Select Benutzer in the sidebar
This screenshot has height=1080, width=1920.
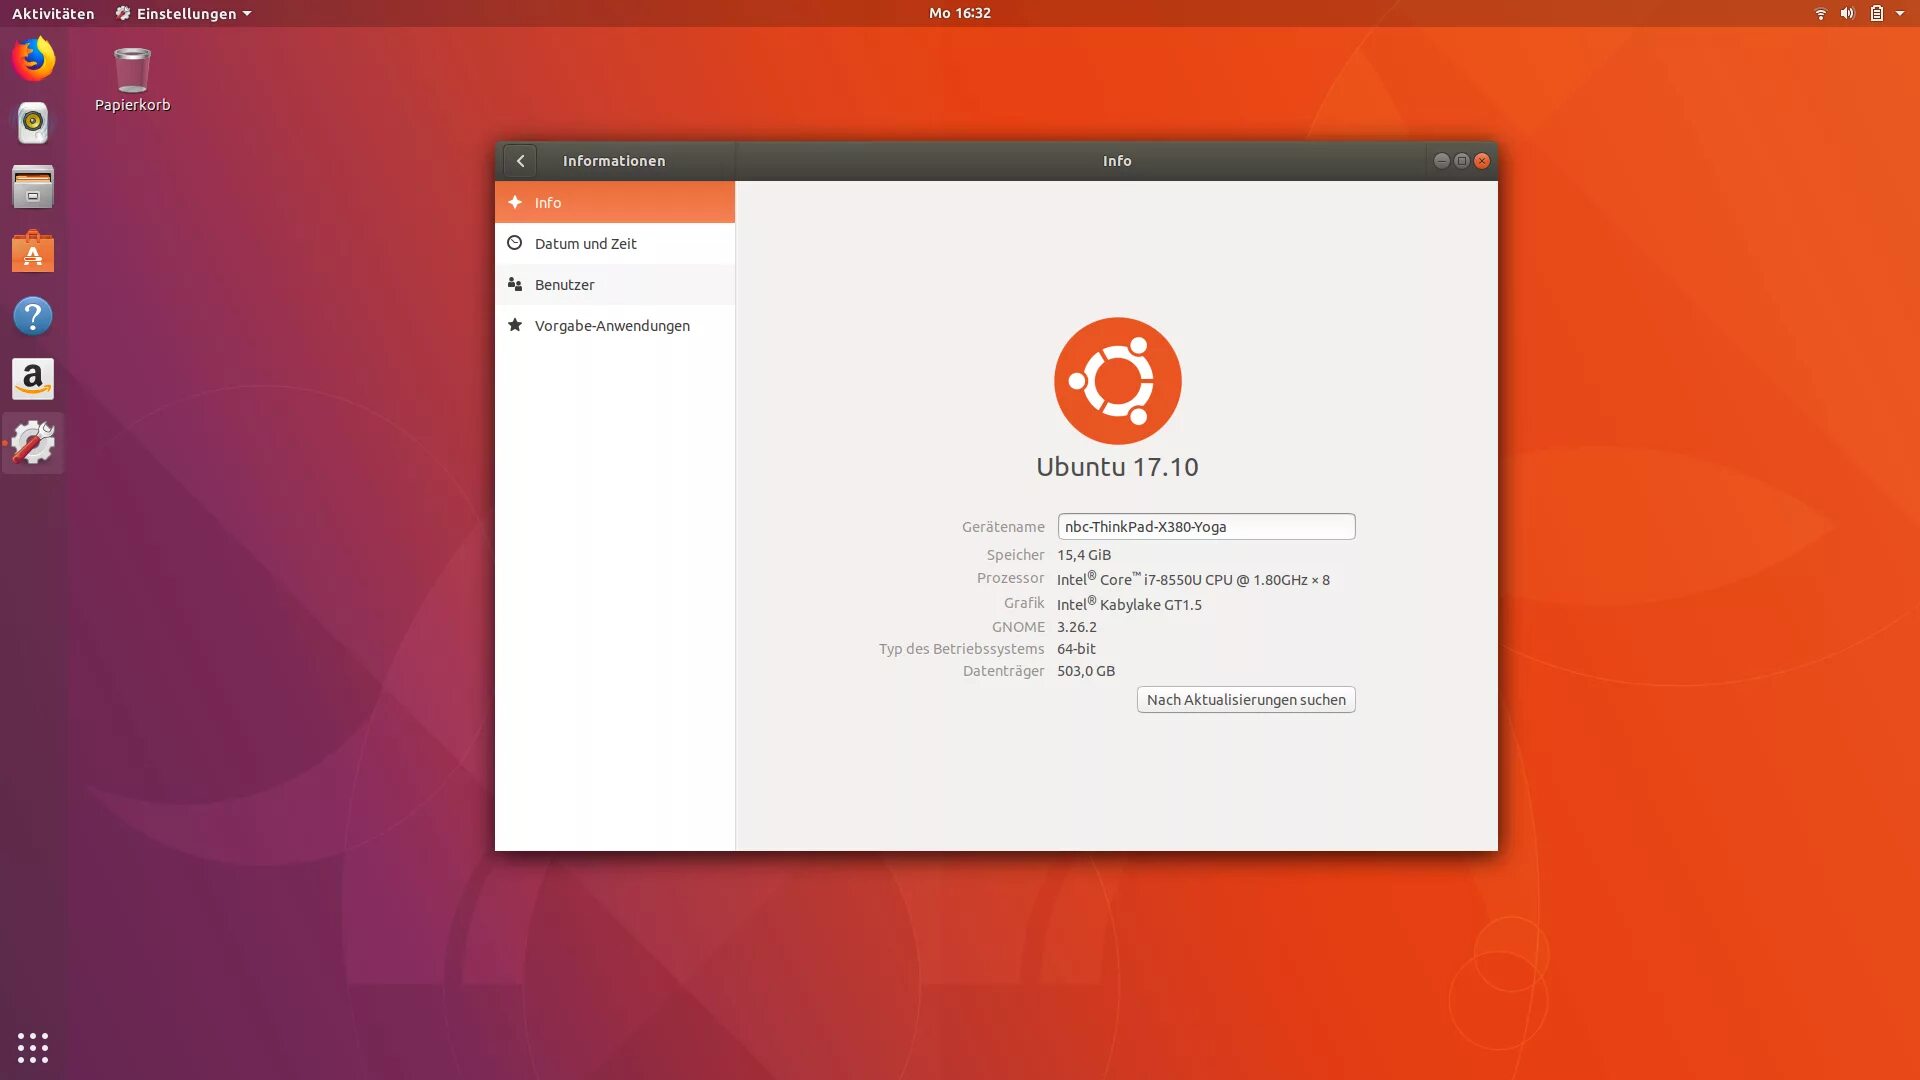pyautogui.click(x=565, y=285)
